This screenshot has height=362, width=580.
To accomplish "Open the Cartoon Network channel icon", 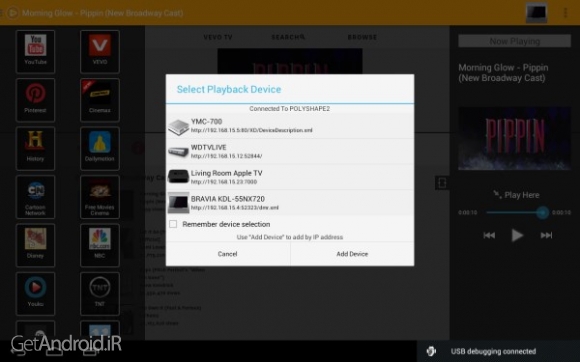I will click(36, 197).
